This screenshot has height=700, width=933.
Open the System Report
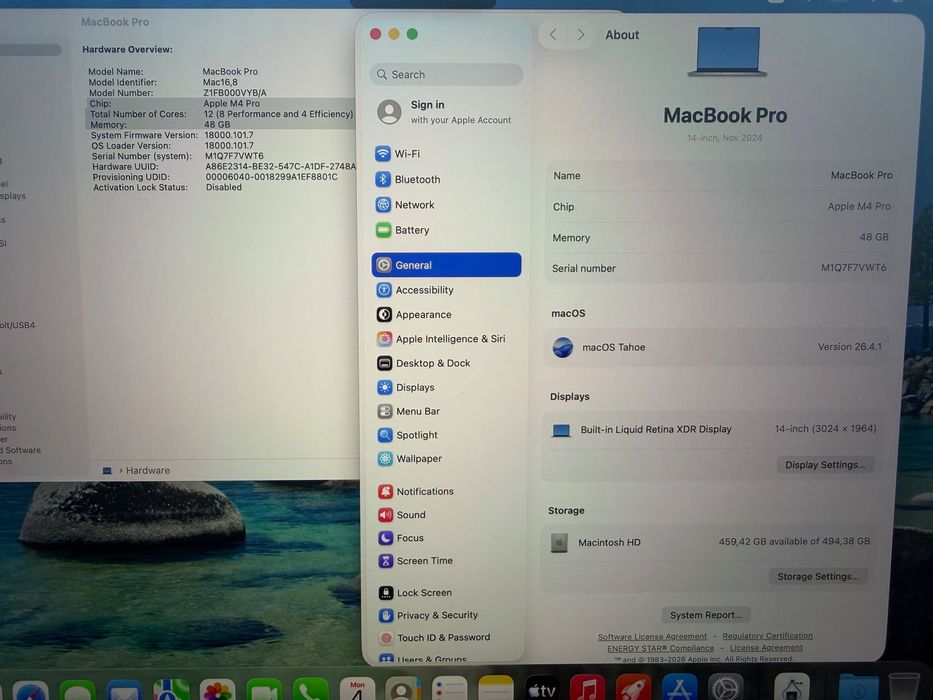pos(706,615)
